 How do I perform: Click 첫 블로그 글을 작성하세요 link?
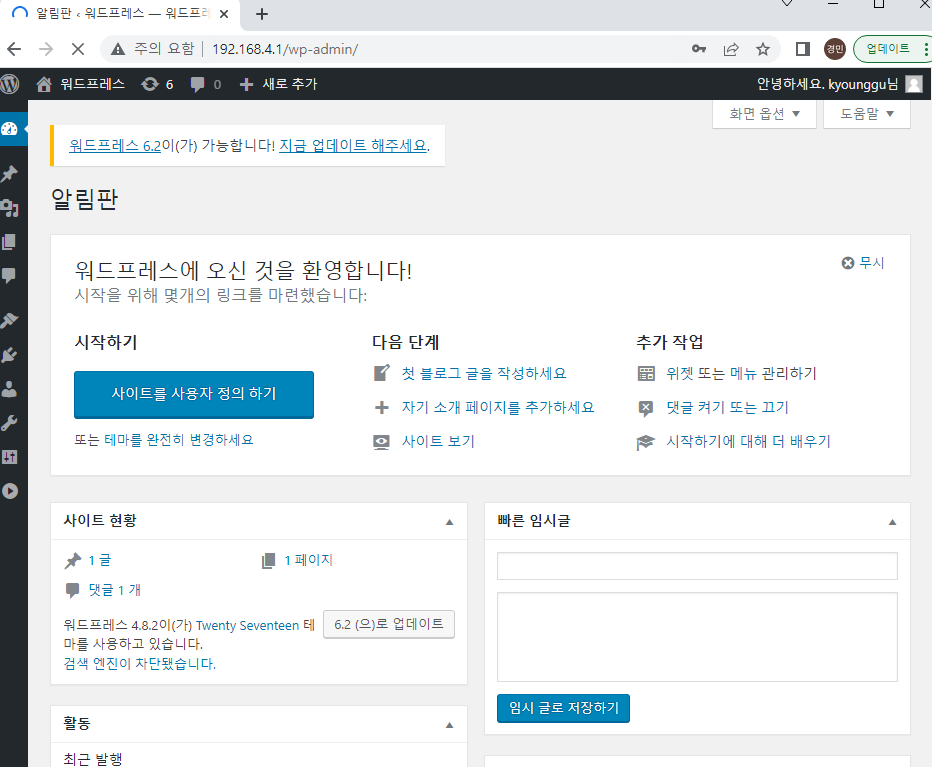pos(484,373)
